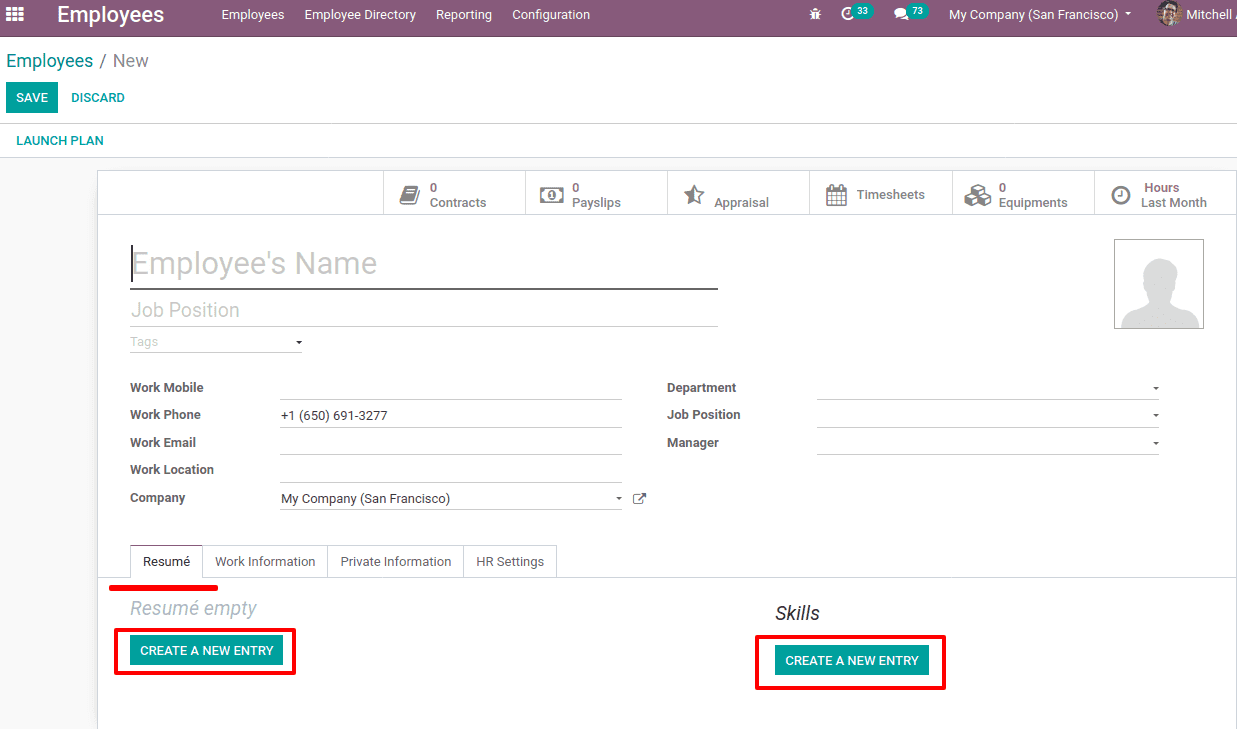Open the Timesheets calendar button
This screenshot has height=729, width=1237.
coord(880,194)
